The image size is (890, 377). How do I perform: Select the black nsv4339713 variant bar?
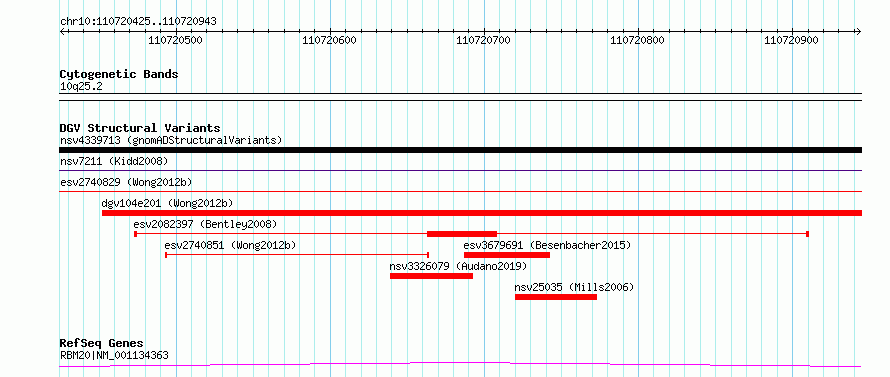[x=460, y=150]
